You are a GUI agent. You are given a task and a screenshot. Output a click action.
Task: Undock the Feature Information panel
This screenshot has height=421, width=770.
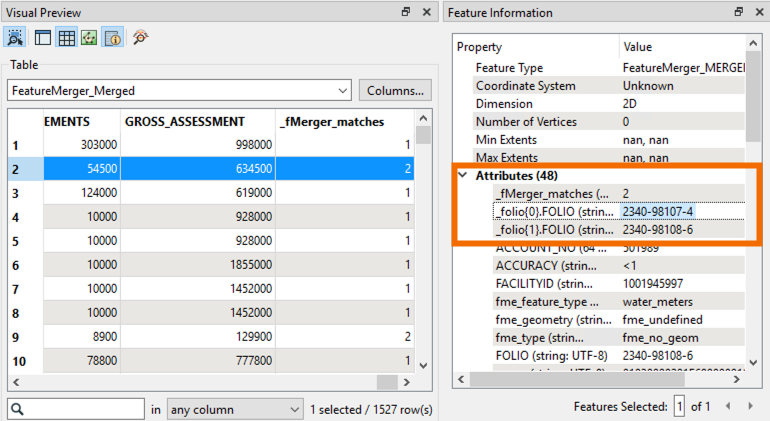(x=739, y=12)
